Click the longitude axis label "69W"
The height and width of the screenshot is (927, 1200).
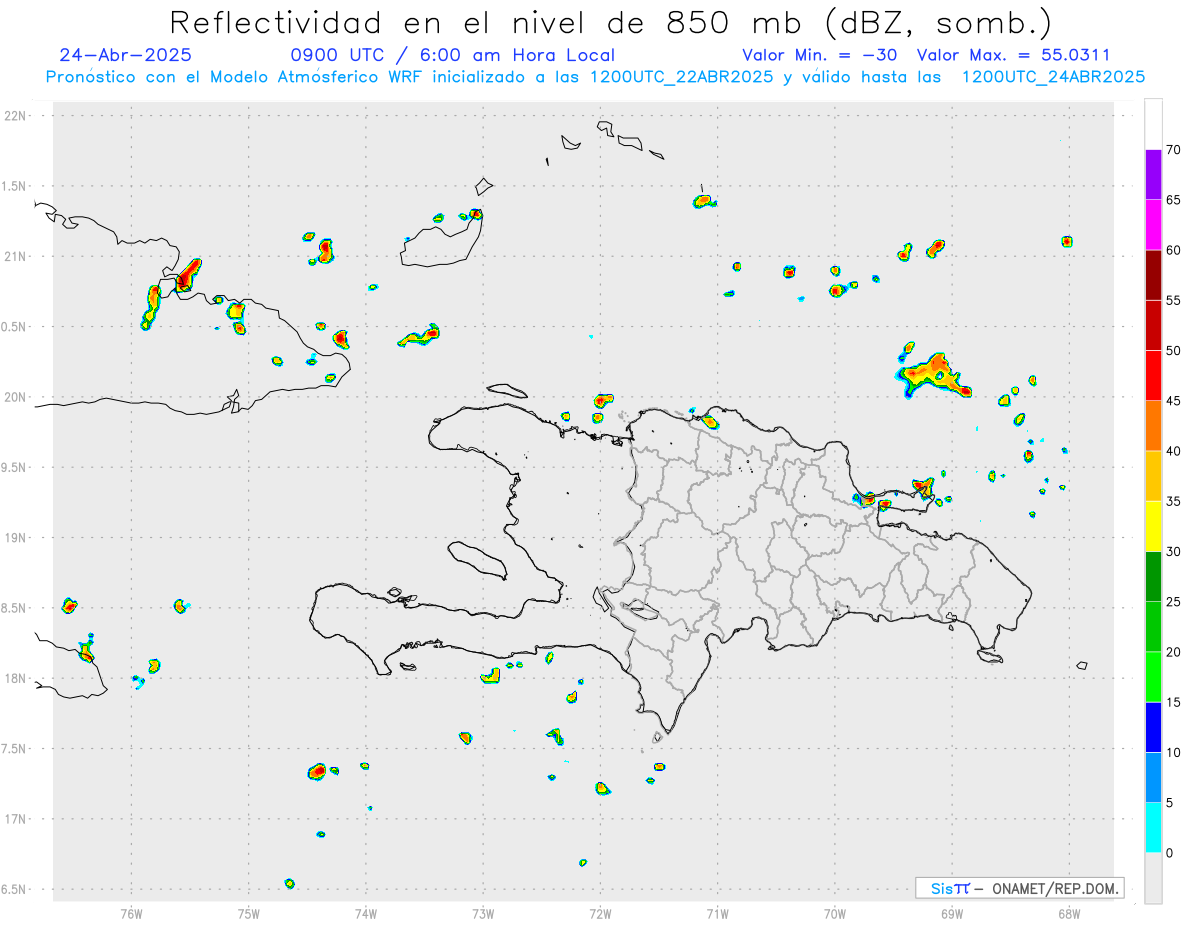pos(952,913)
